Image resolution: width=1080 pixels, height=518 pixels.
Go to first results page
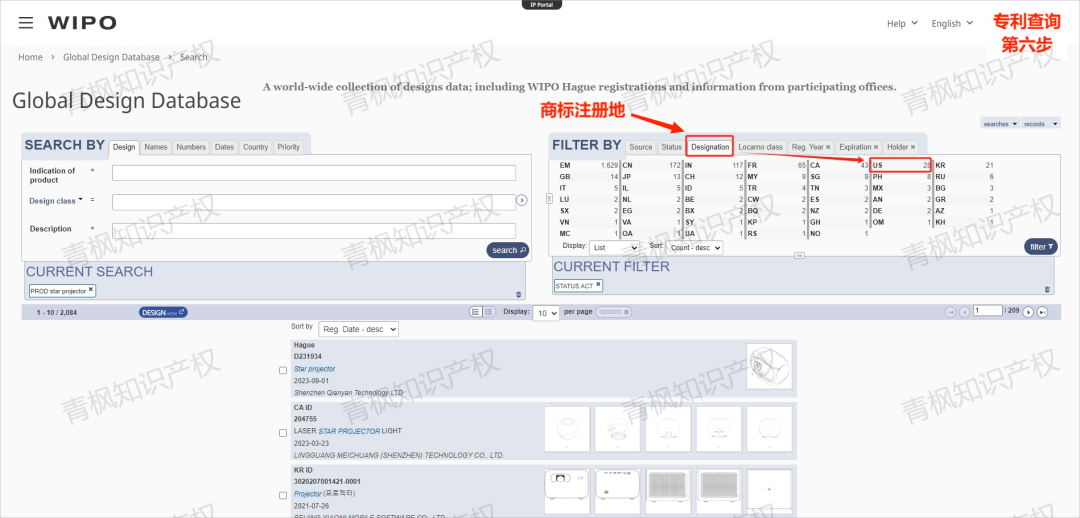tap(951, 312)
